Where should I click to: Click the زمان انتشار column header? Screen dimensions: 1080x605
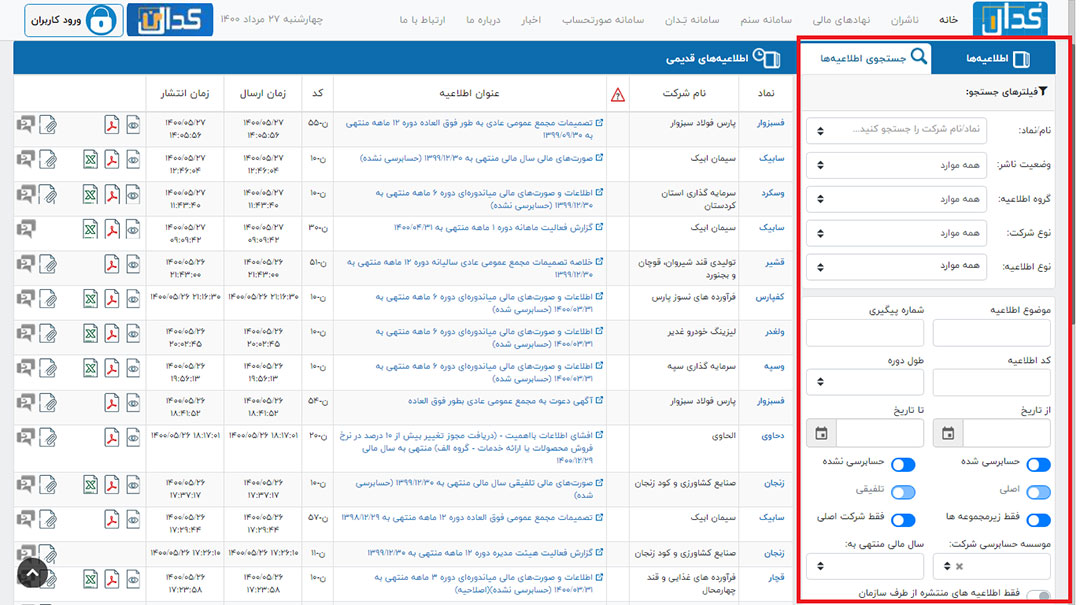[185, 93]
